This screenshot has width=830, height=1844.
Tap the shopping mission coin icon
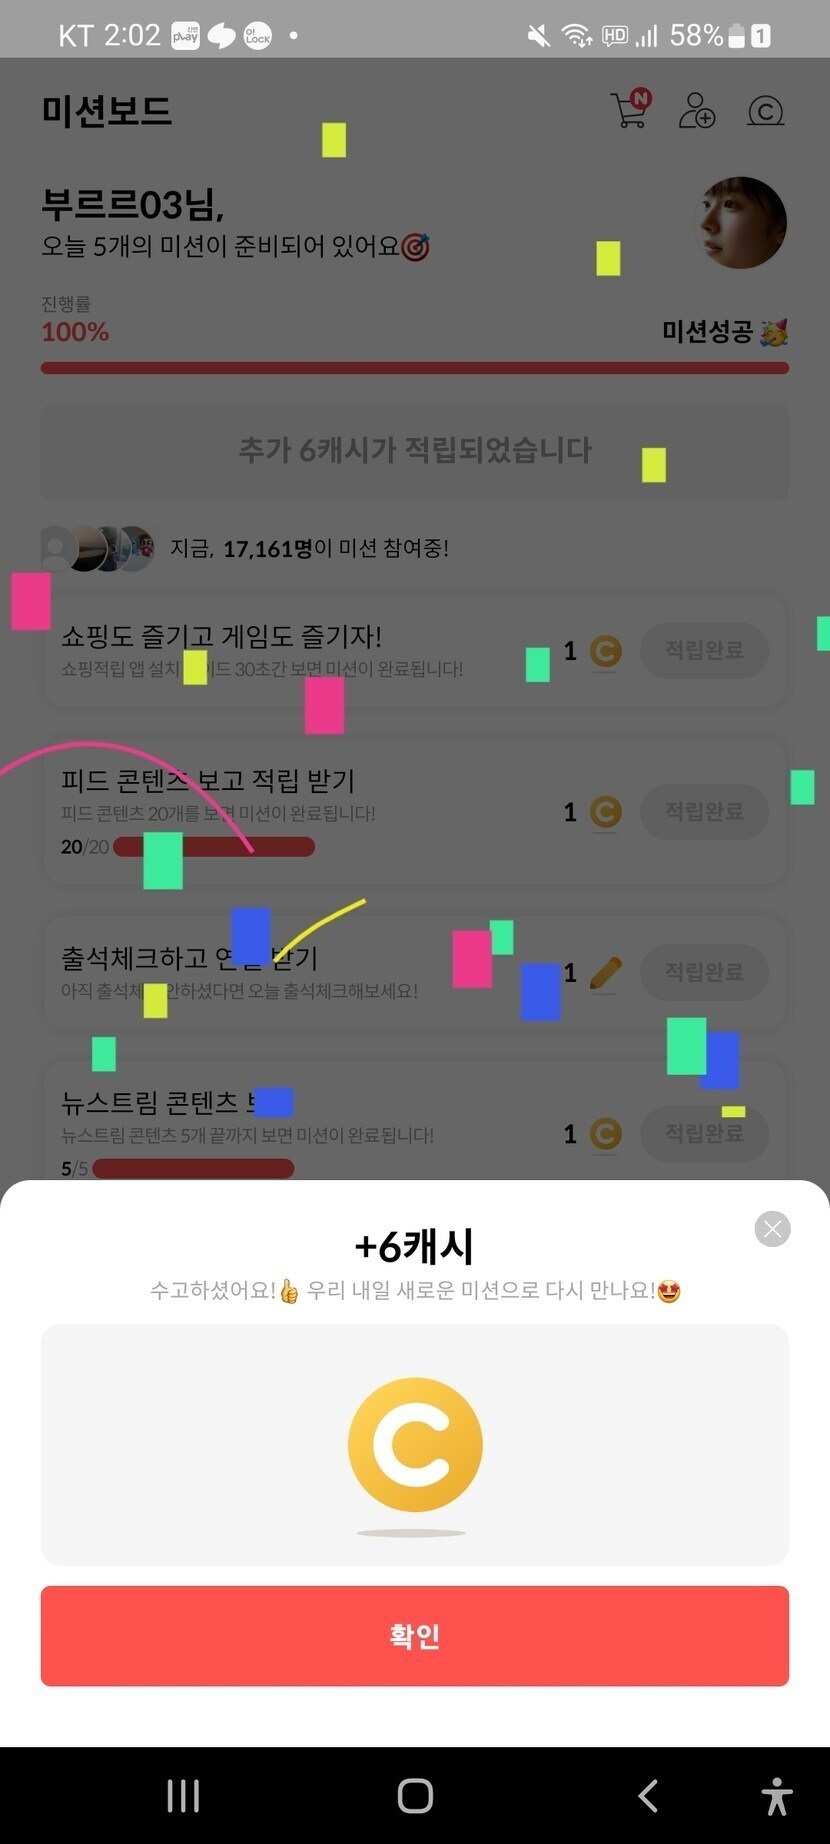coord(605,652)
